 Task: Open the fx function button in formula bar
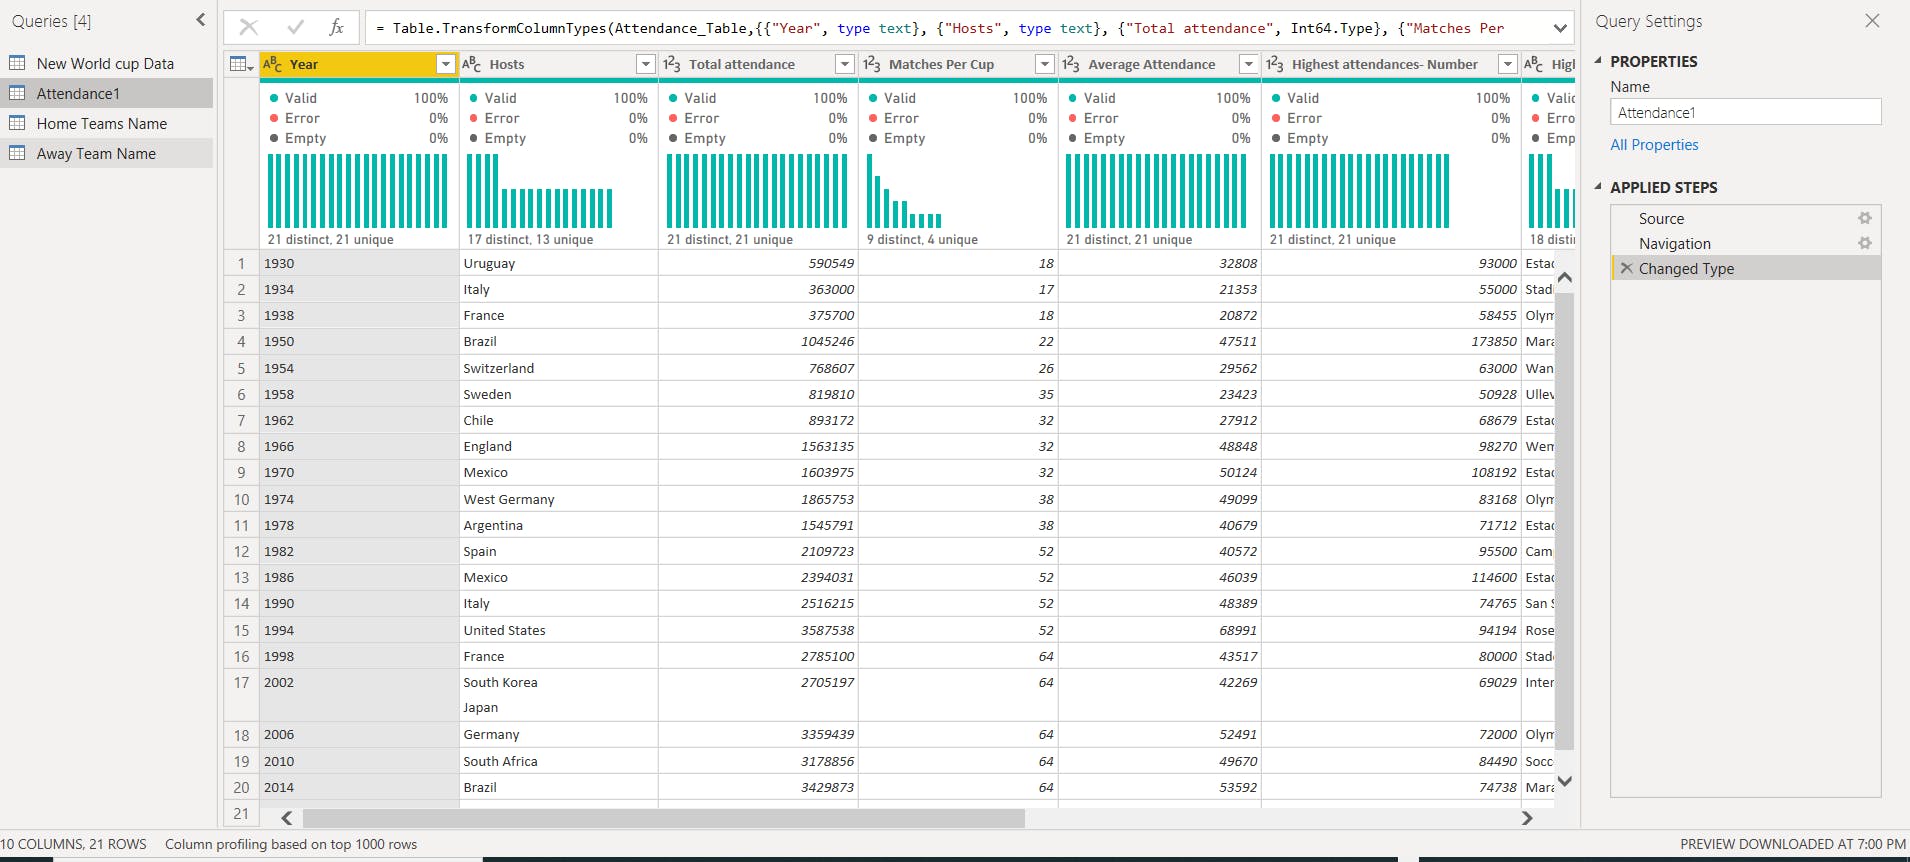pyautogui.click(x=337, y=28)
